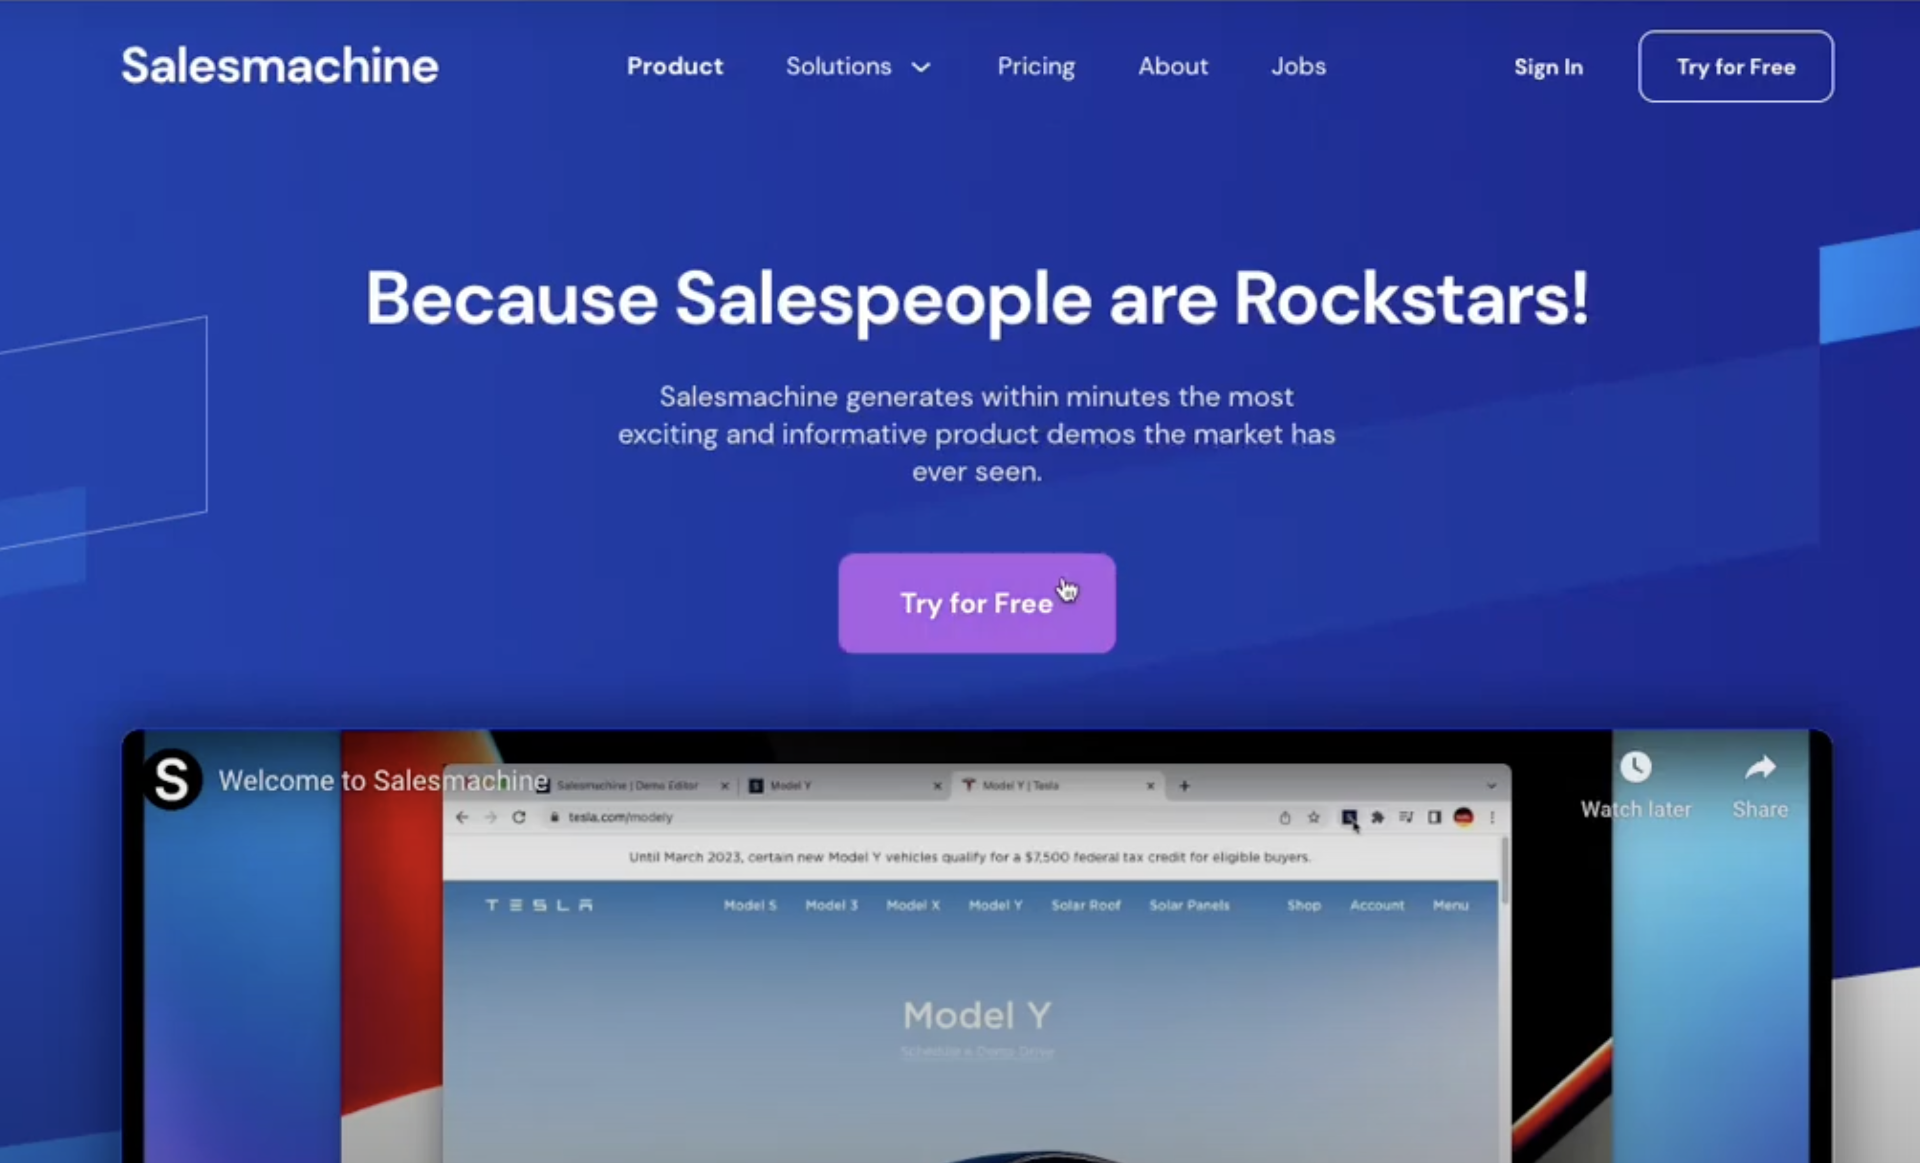Click the Salesmachine logo

click(279, 66)
